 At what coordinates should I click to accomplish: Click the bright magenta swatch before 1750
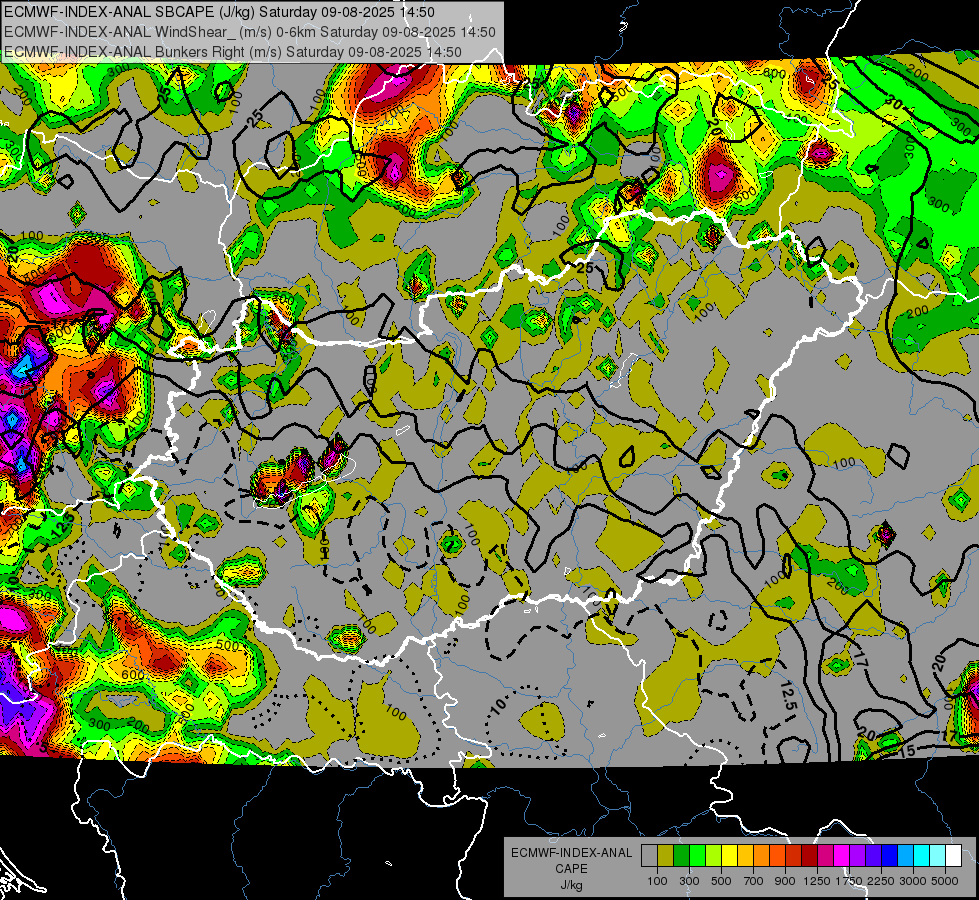coord(842,856)
